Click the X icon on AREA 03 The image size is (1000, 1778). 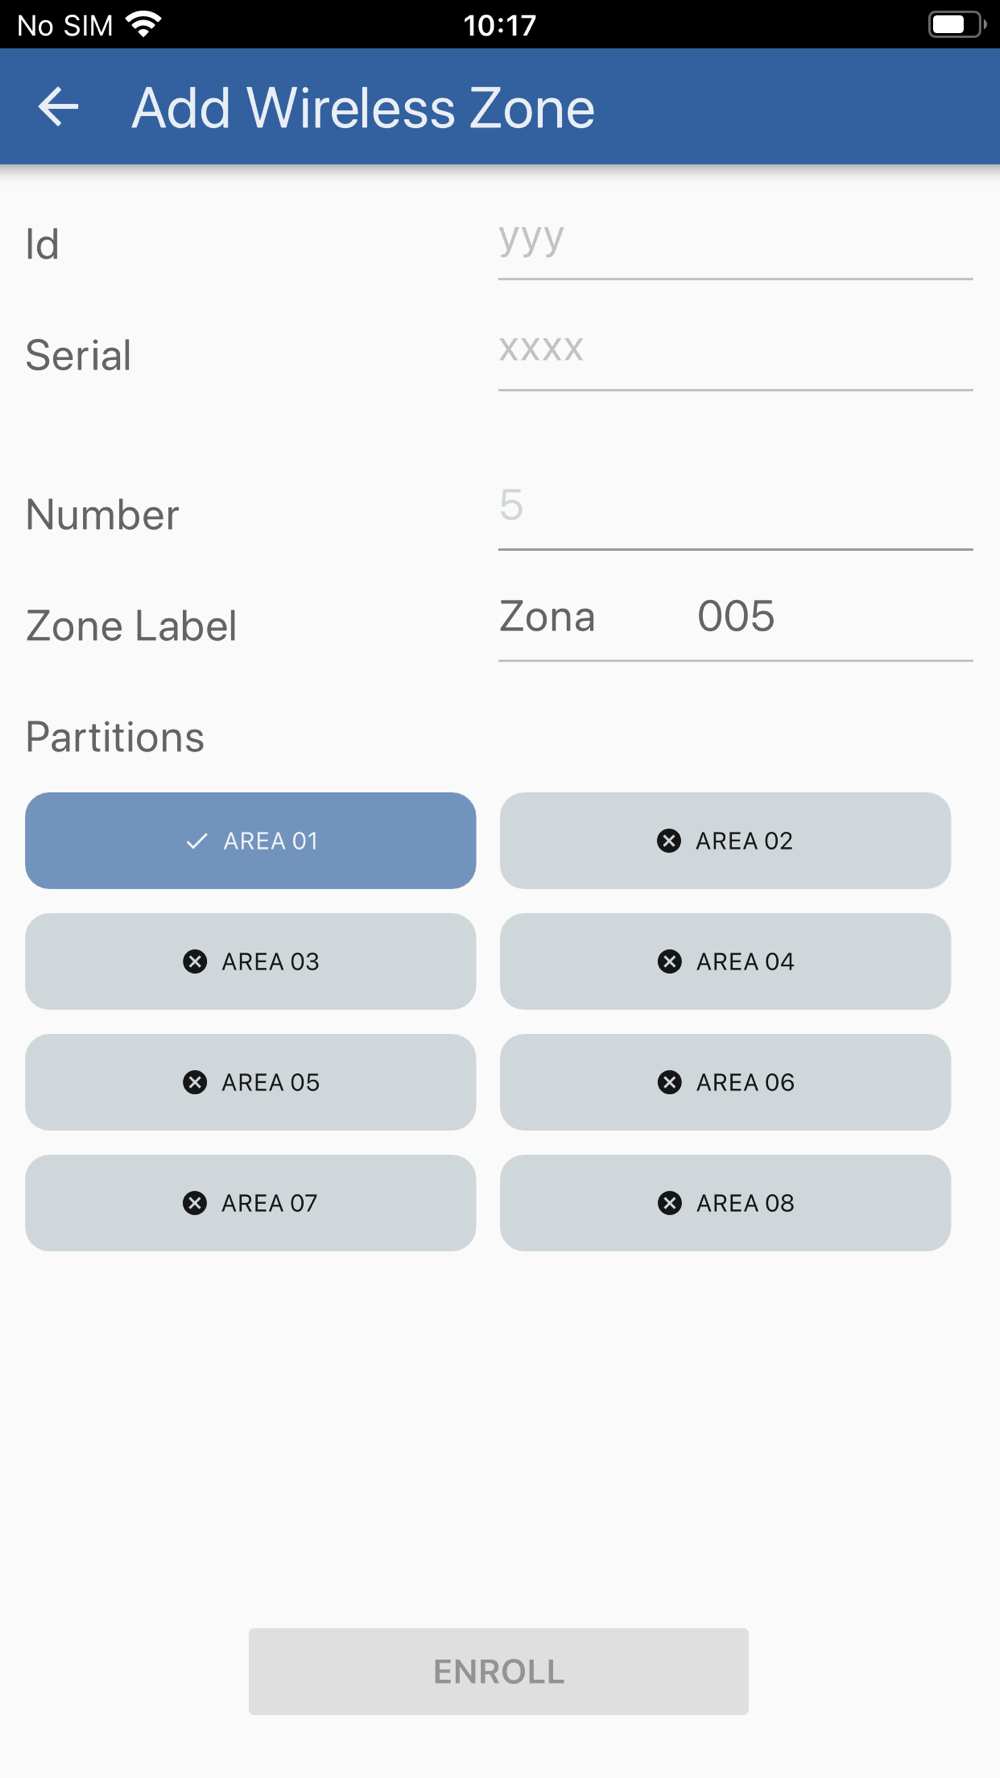195,962
